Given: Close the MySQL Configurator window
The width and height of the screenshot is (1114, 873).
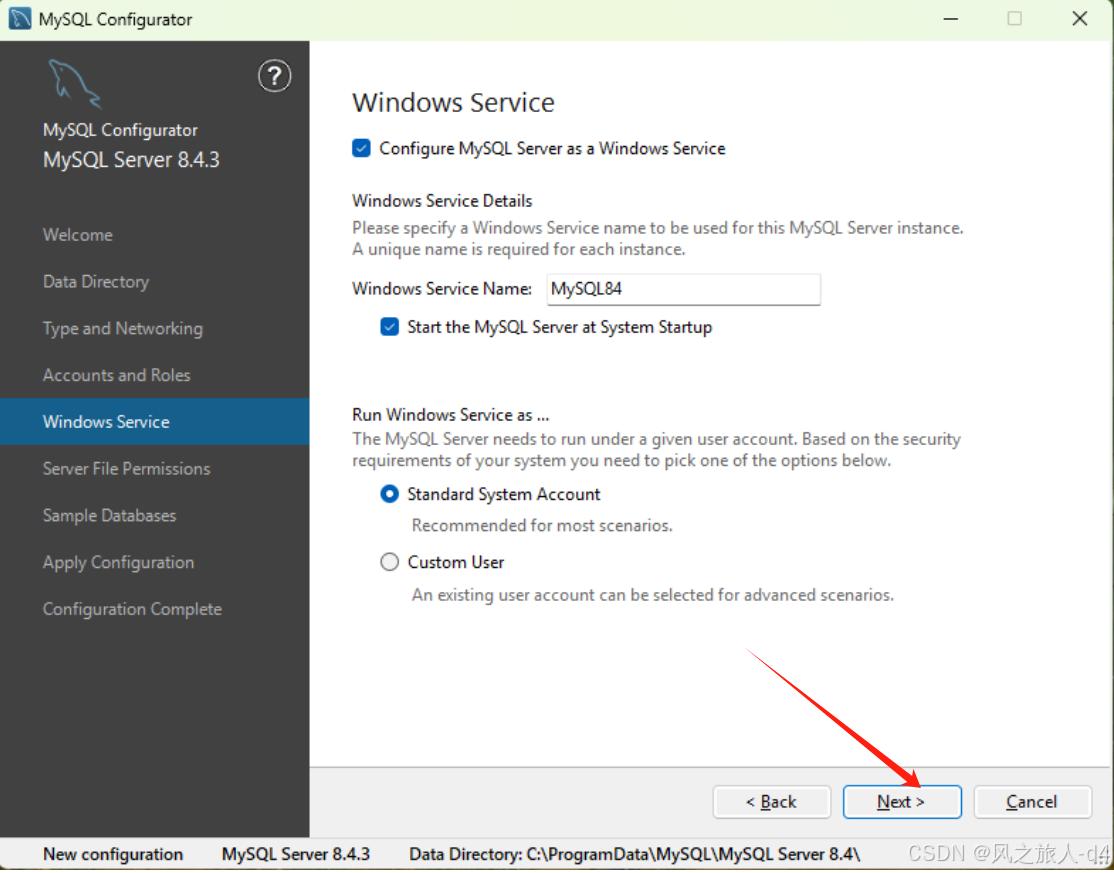Looking at the screenshot, I should [x=1079, y=18].
